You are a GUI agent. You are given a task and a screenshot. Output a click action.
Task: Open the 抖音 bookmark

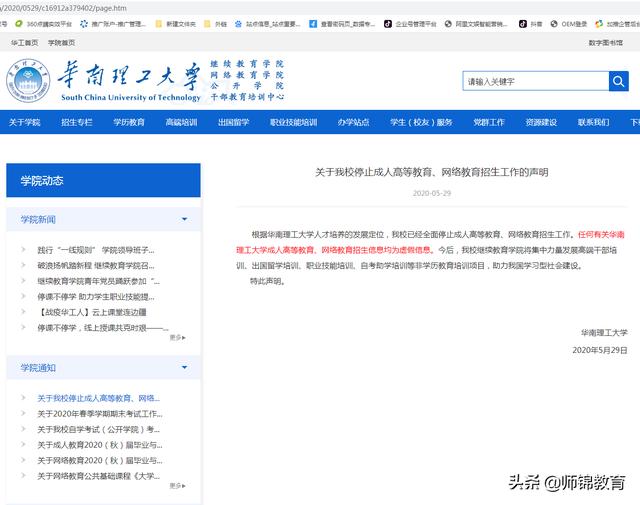pos(530,24)
